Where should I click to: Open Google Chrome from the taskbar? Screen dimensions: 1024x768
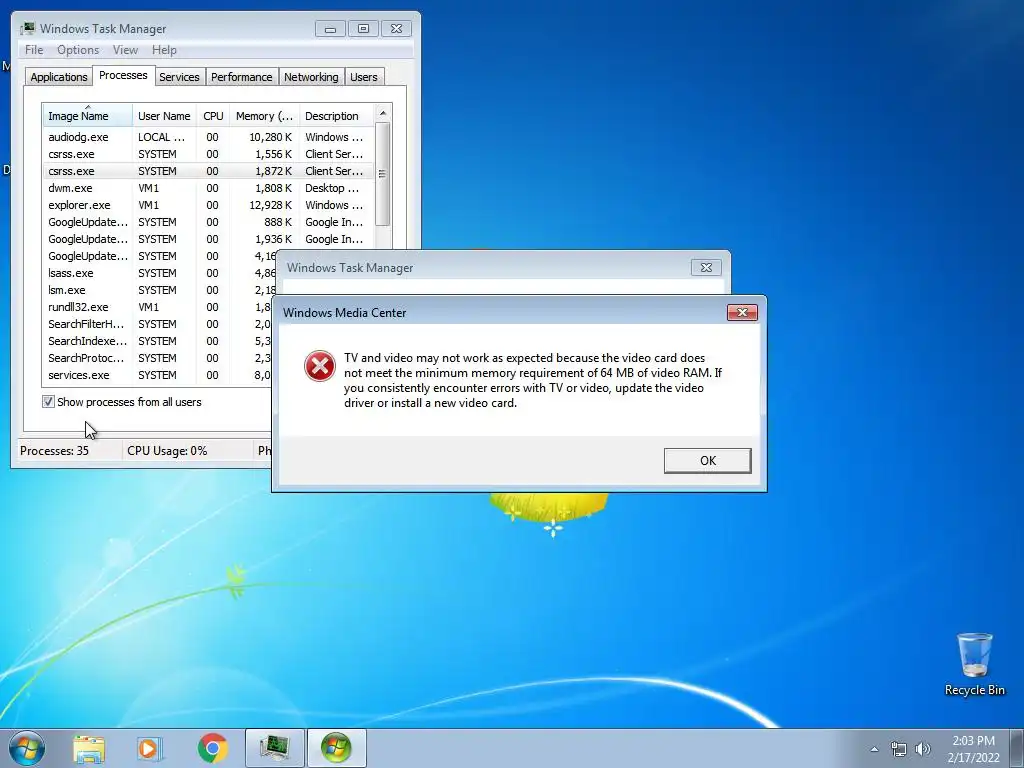coord(212,748)
